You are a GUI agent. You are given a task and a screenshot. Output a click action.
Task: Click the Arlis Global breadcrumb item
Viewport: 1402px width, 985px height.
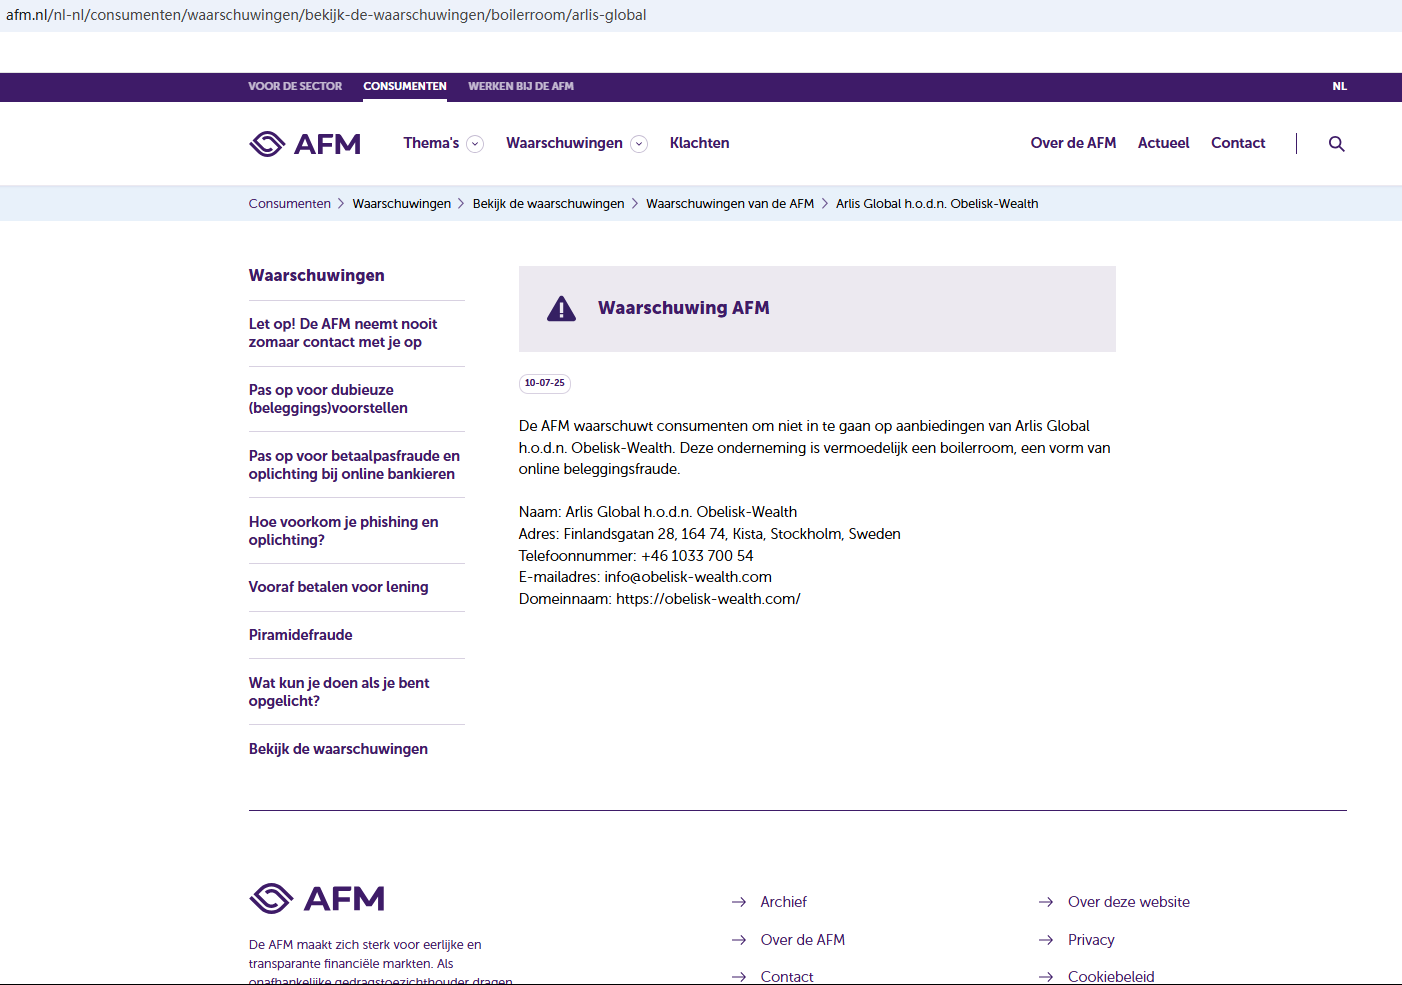[937, 204]
